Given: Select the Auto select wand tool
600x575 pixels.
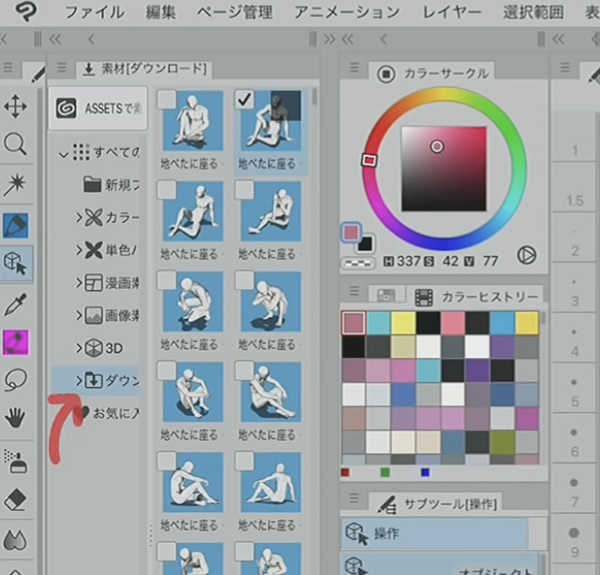Looking at the screenshot, I should [x=16, y=184].
